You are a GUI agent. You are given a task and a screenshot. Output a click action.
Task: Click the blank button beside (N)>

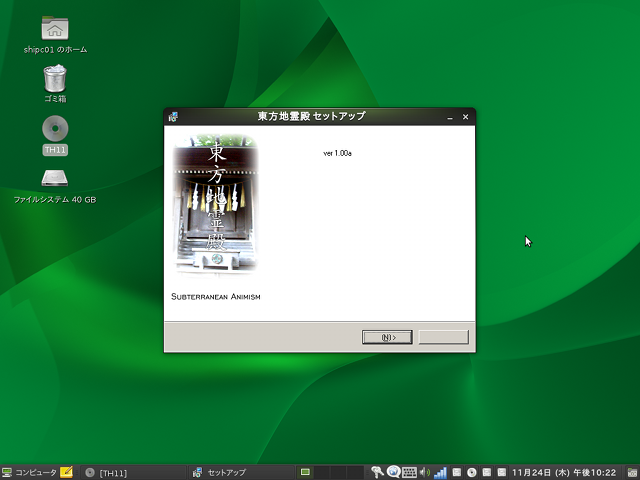pos(444,337)
